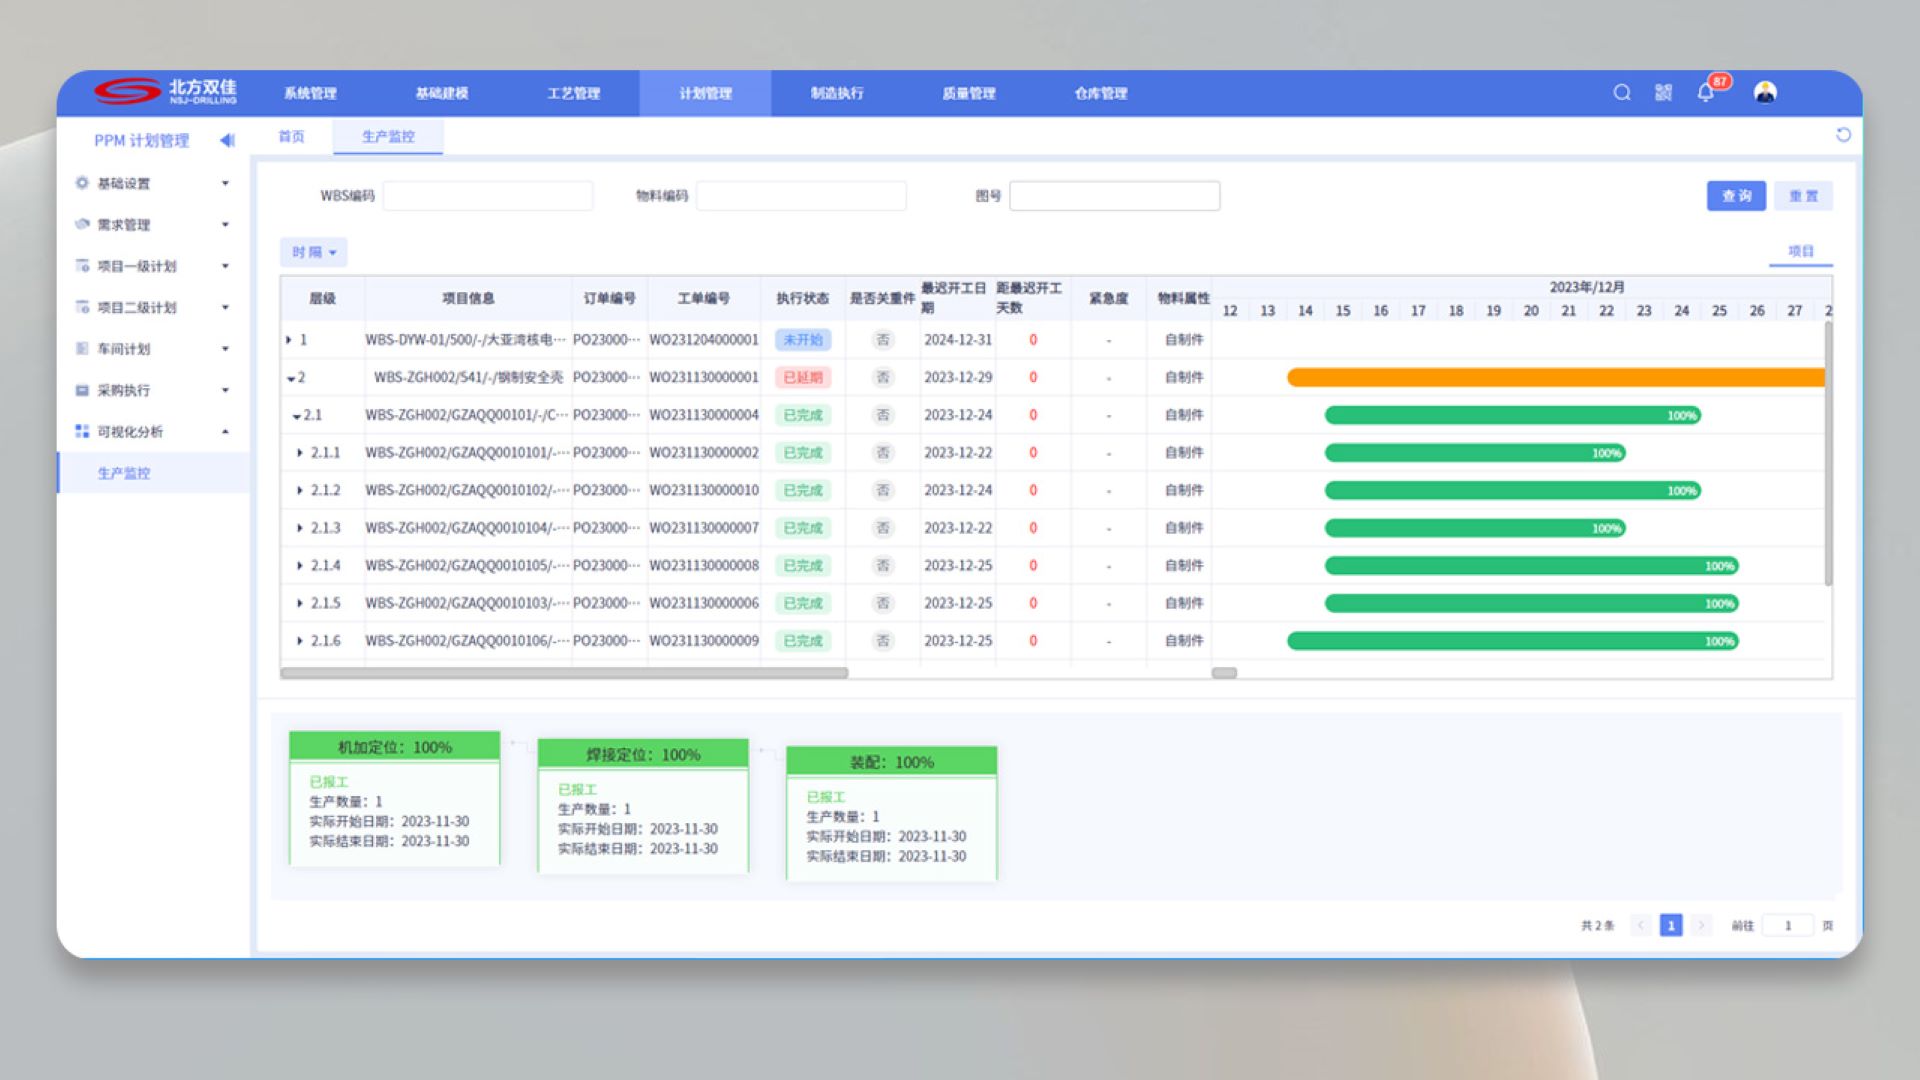Collapse the PPM sidebar with arrow icon
The height and width of the screenshot is (1080, 1920).
(x=227, y=140)
